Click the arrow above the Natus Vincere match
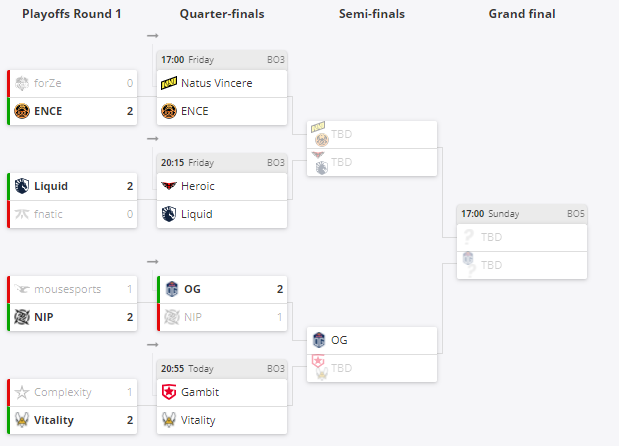 tap(152, 36)
